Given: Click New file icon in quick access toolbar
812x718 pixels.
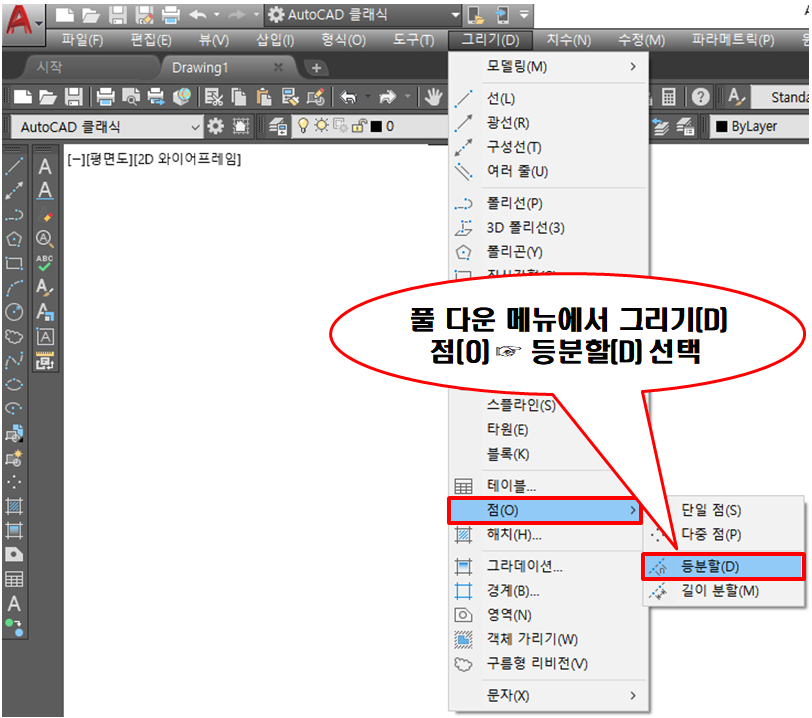Looking at the screenshot, I should [64, 15].
